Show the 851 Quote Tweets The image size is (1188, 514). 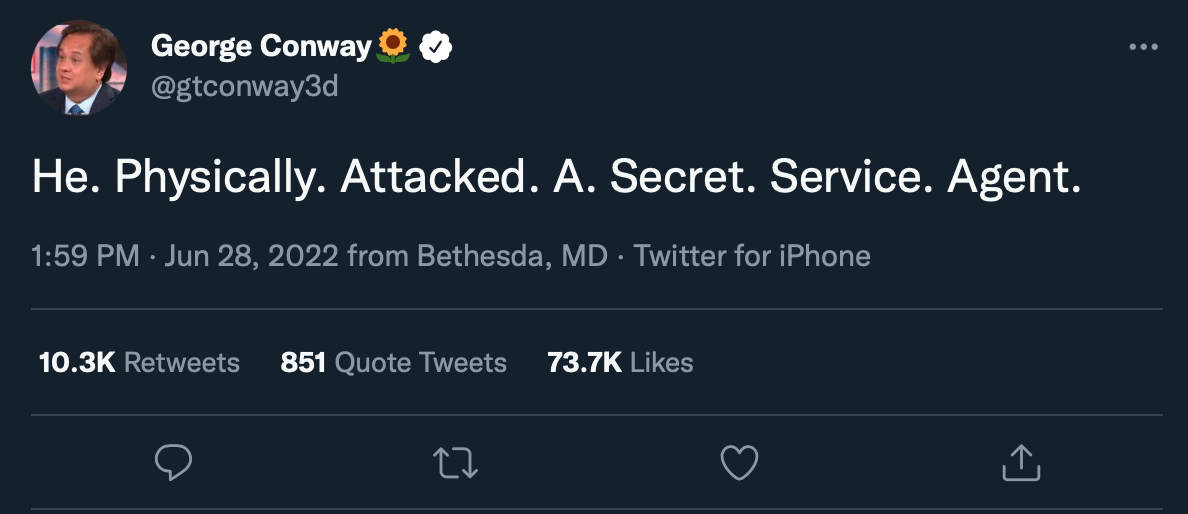pos(393,362)
